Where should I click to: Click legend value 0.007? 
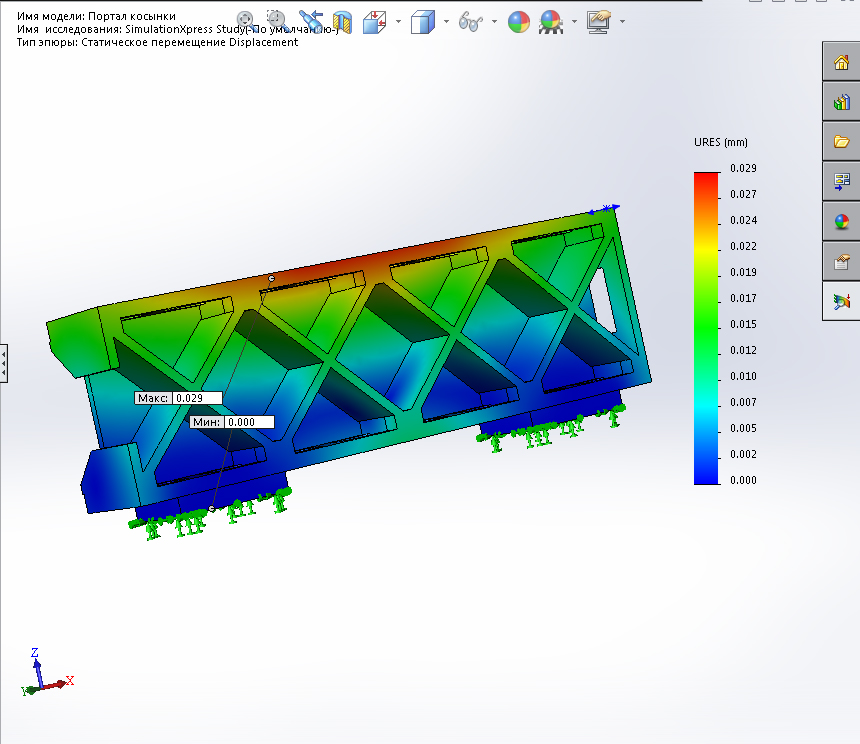point(743,402)
